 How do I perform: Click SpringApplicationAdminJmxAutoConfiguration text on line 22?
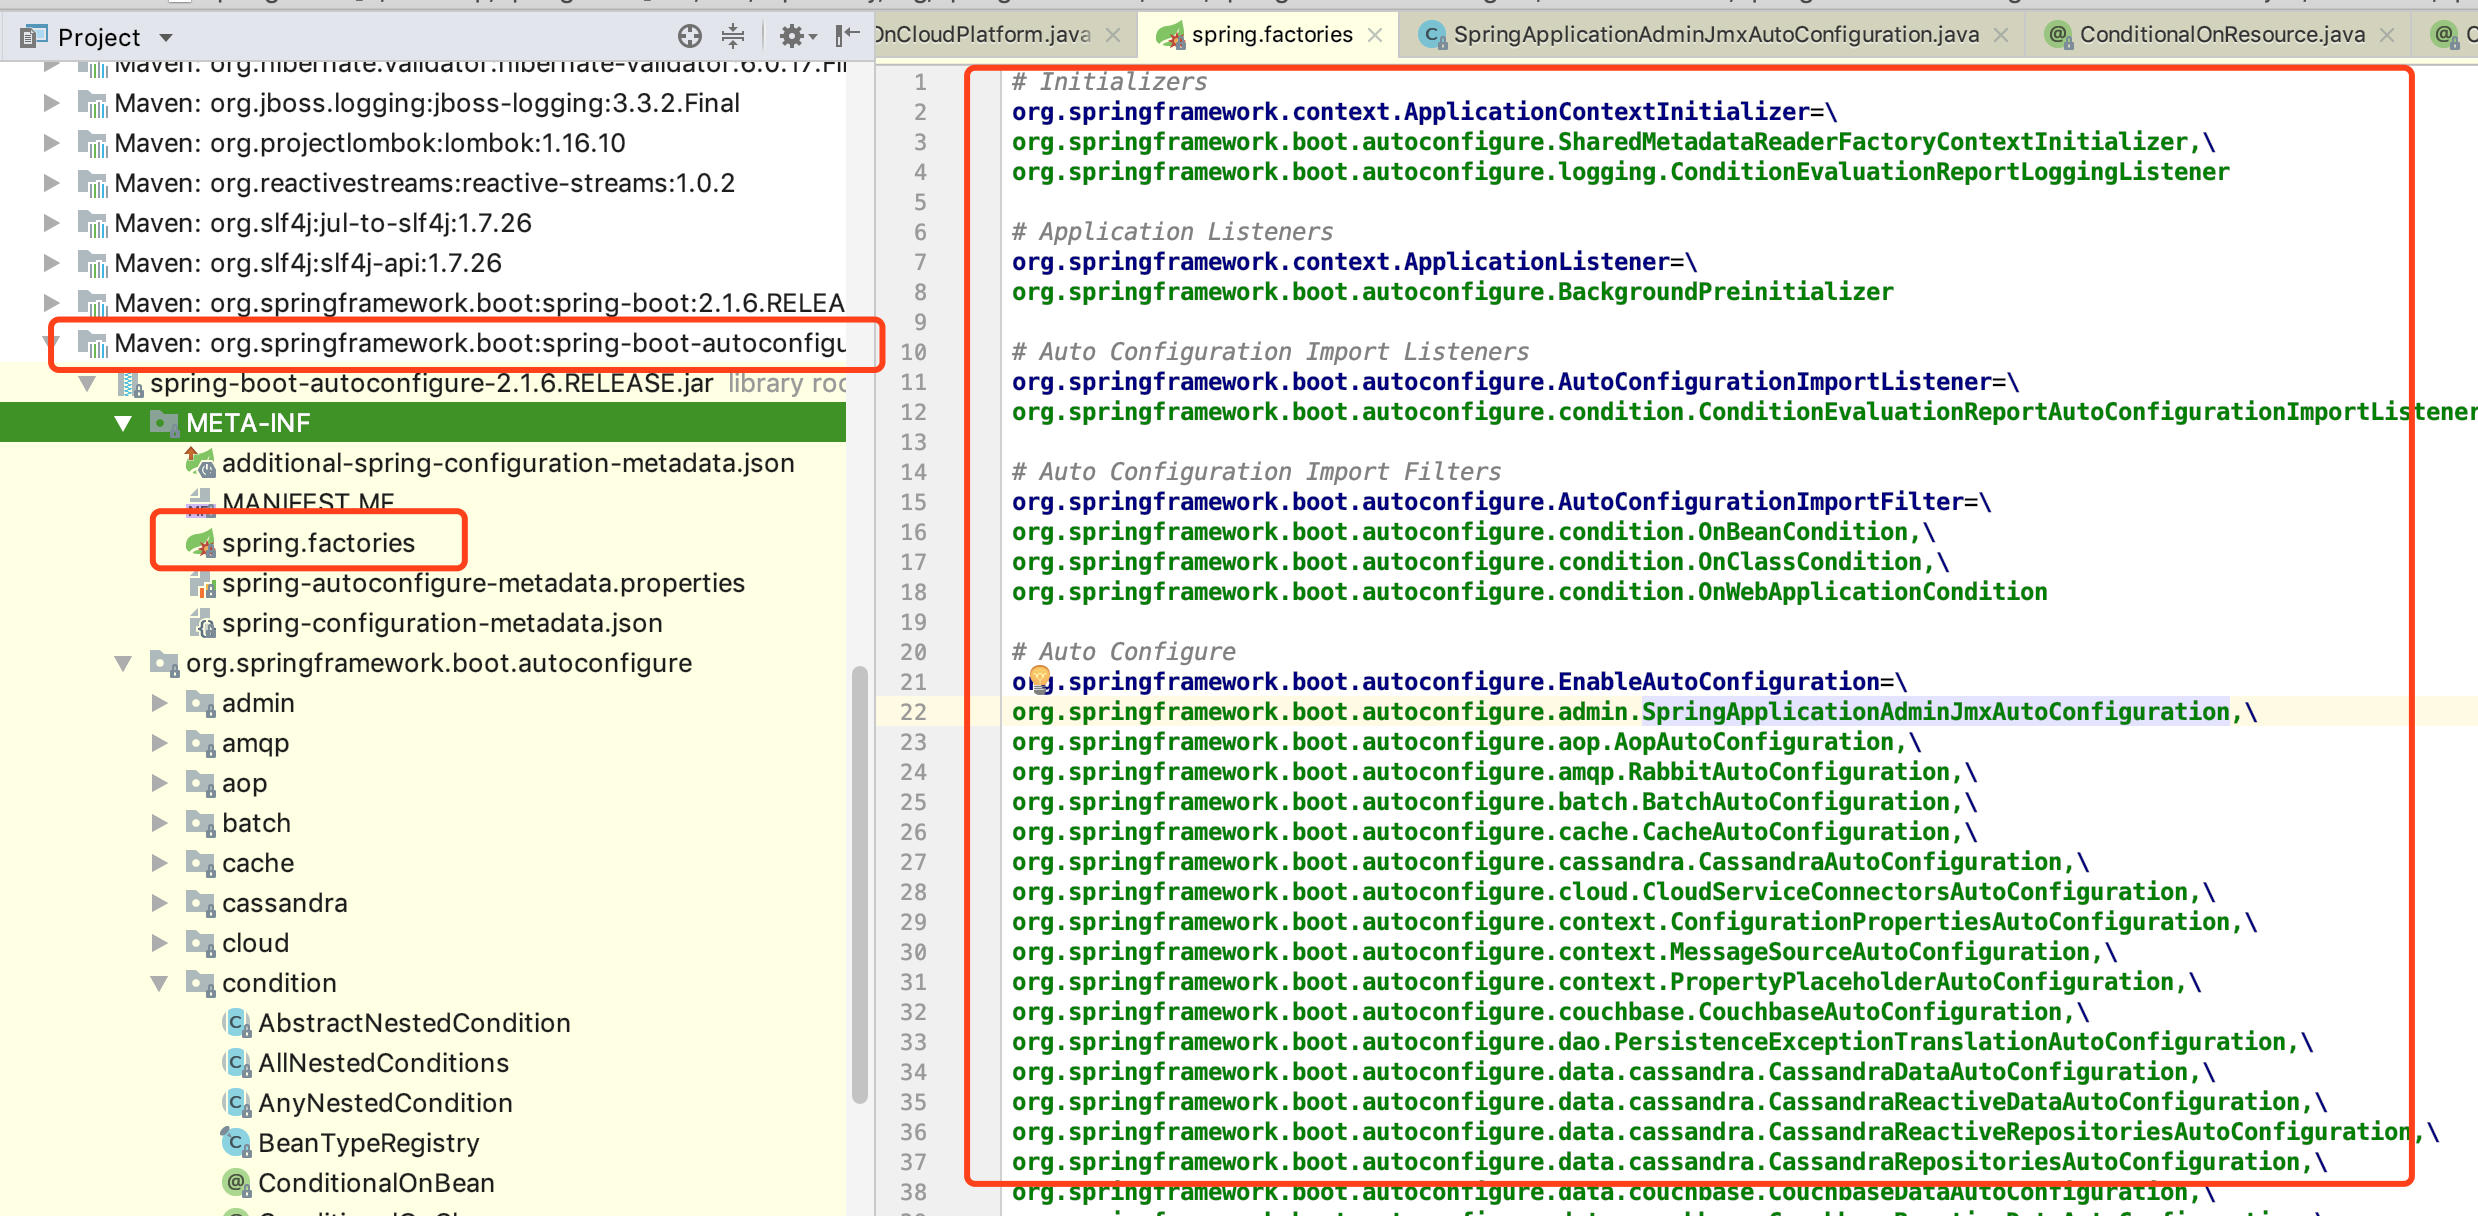point(1935,712)
